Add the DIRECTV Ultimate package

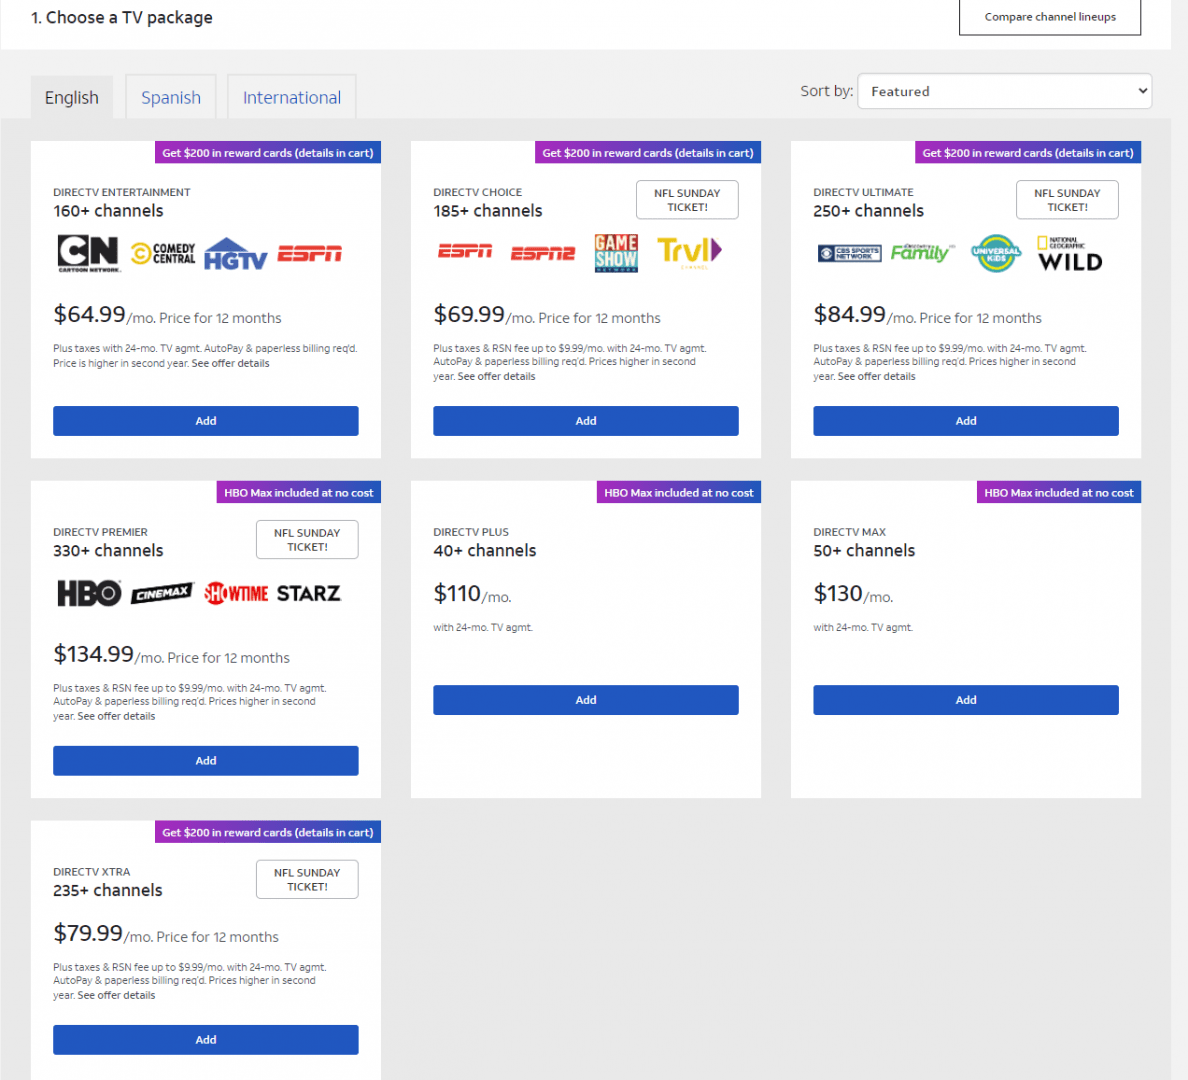pos(966,421)
